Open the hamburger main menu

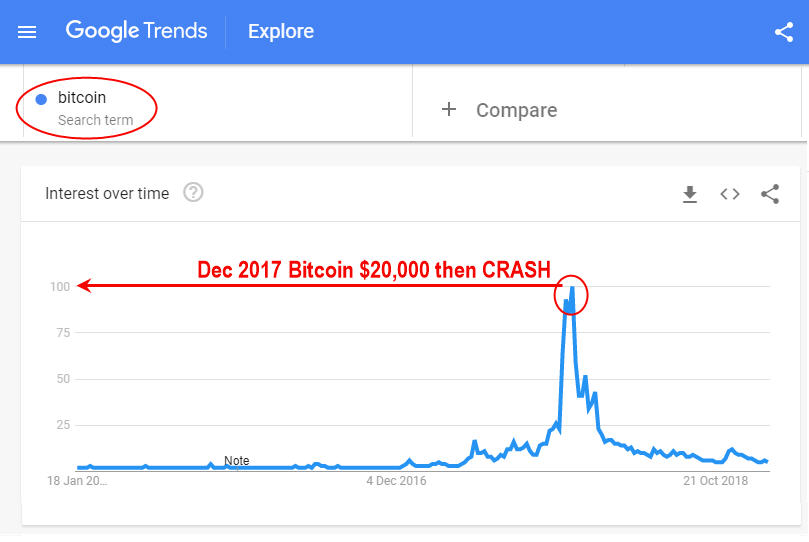[27, 32]
